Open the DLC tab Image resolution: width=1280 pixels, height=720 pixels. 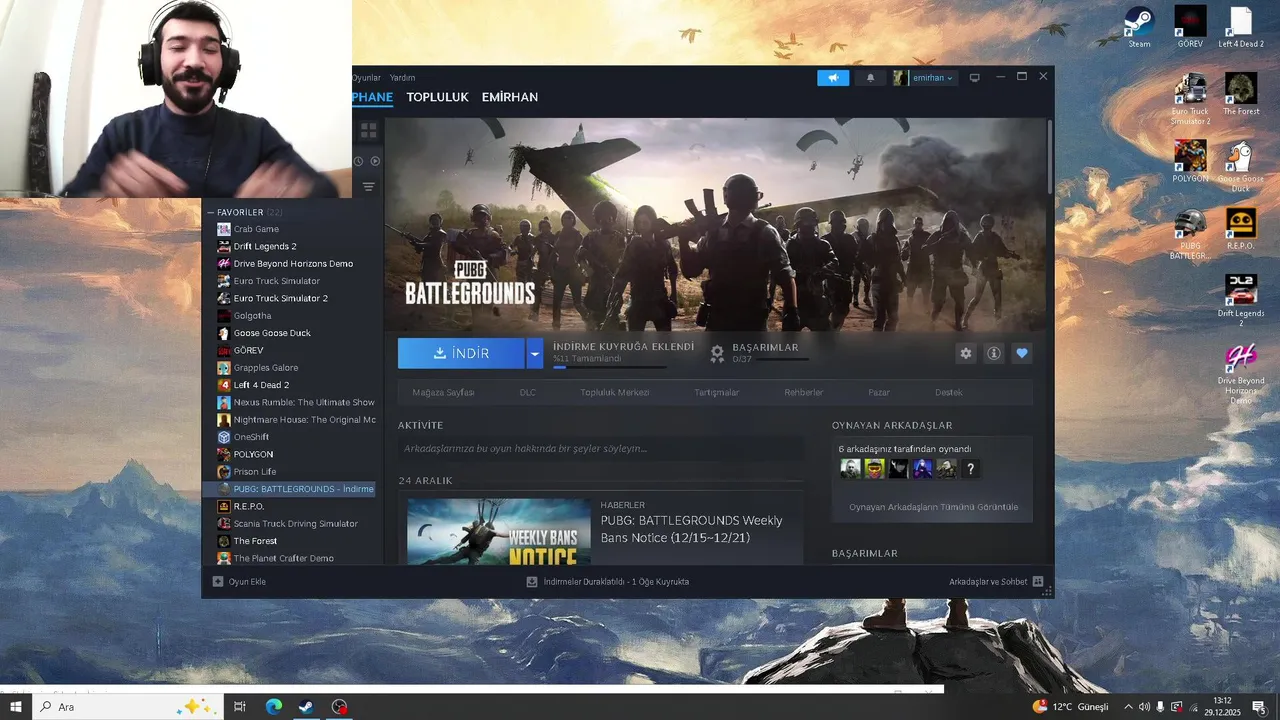[527, 392]
